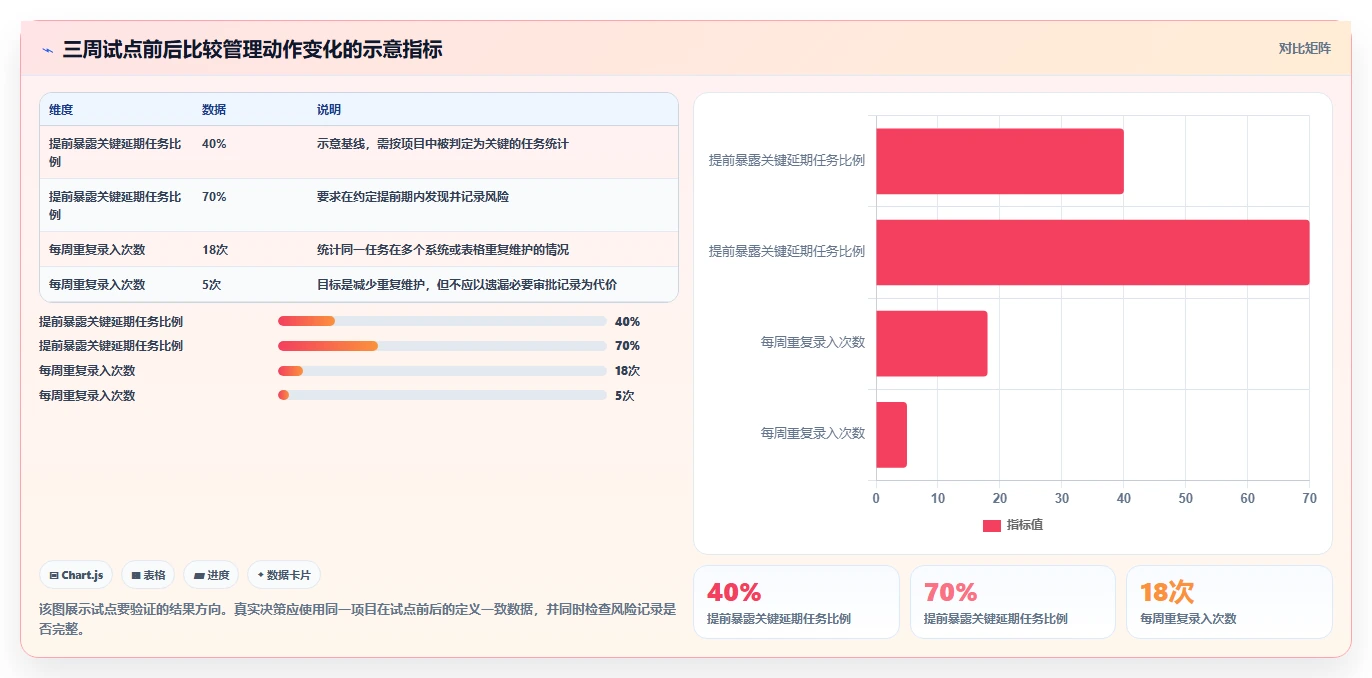Click the note 要求在约定提前期内发现并记录风险

click(413, 197)
